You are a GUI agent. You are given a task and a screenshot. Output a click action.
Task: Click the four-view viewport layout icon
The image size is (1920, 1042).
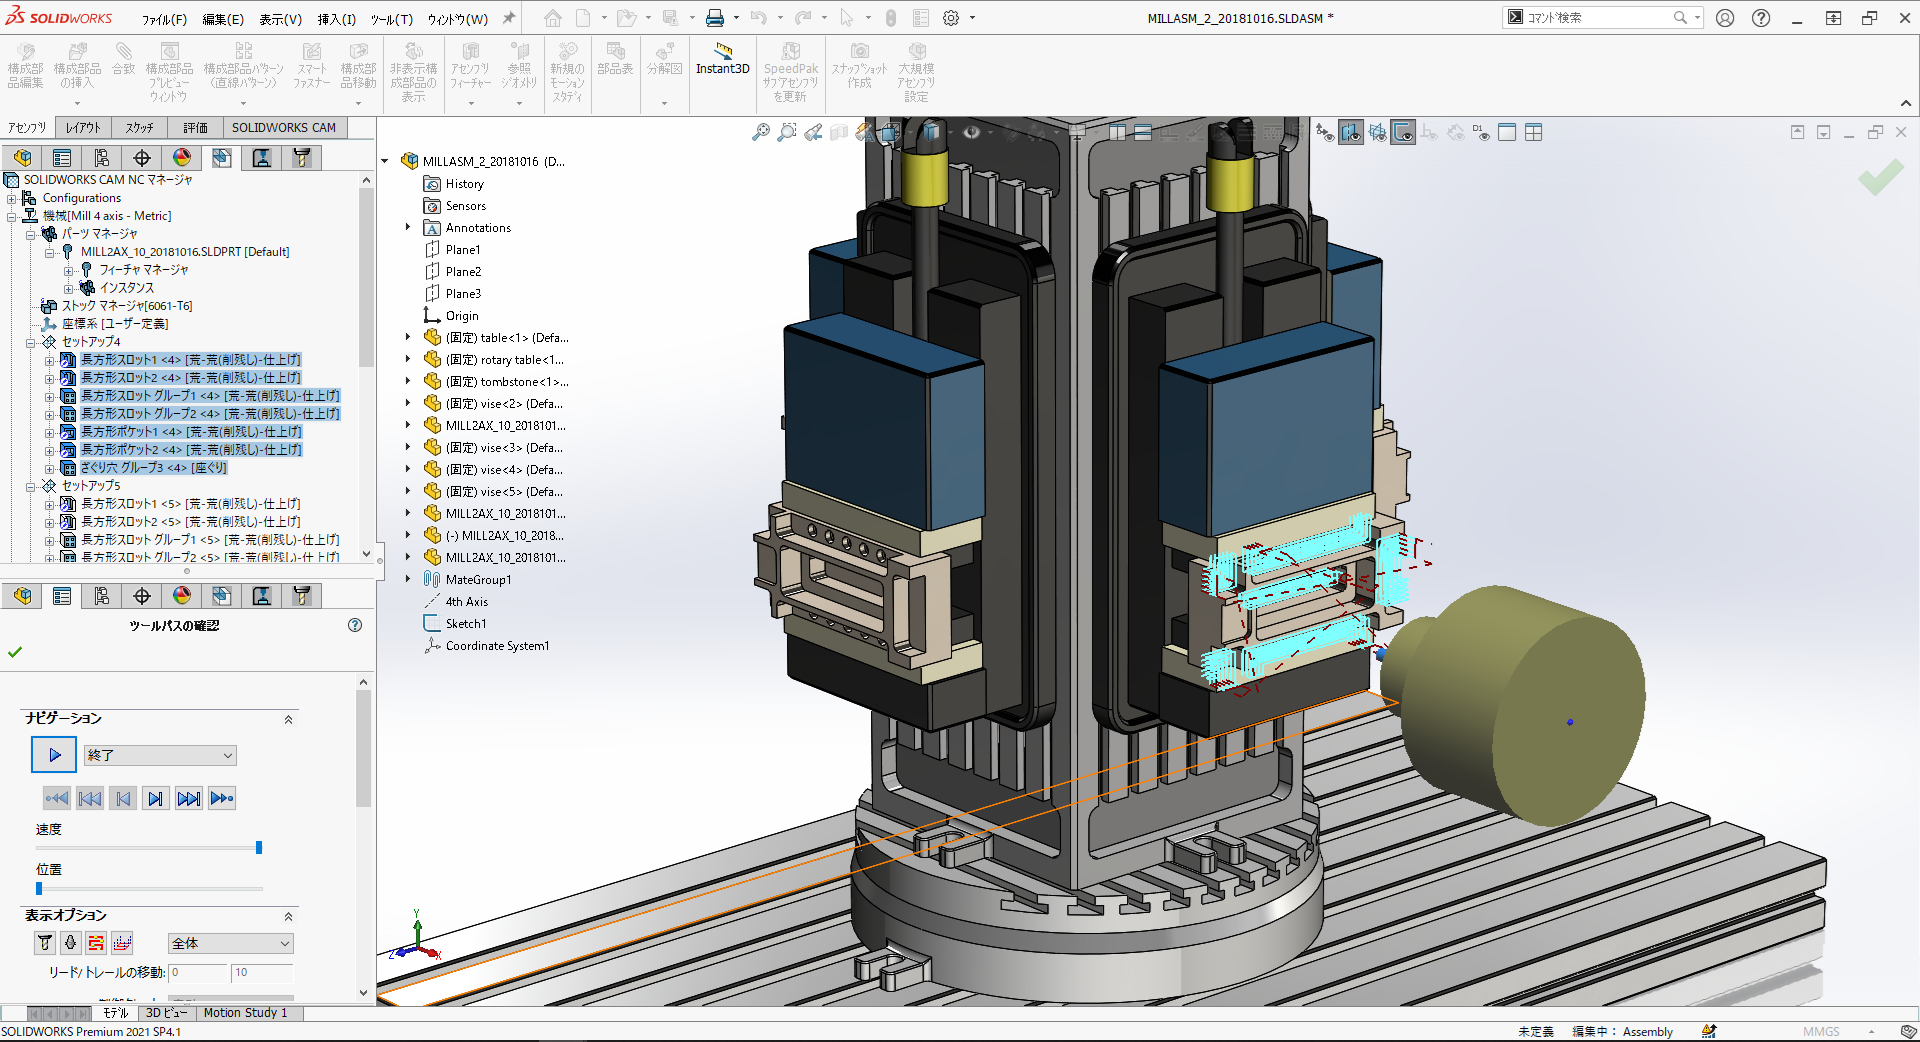click(1534, 132)
